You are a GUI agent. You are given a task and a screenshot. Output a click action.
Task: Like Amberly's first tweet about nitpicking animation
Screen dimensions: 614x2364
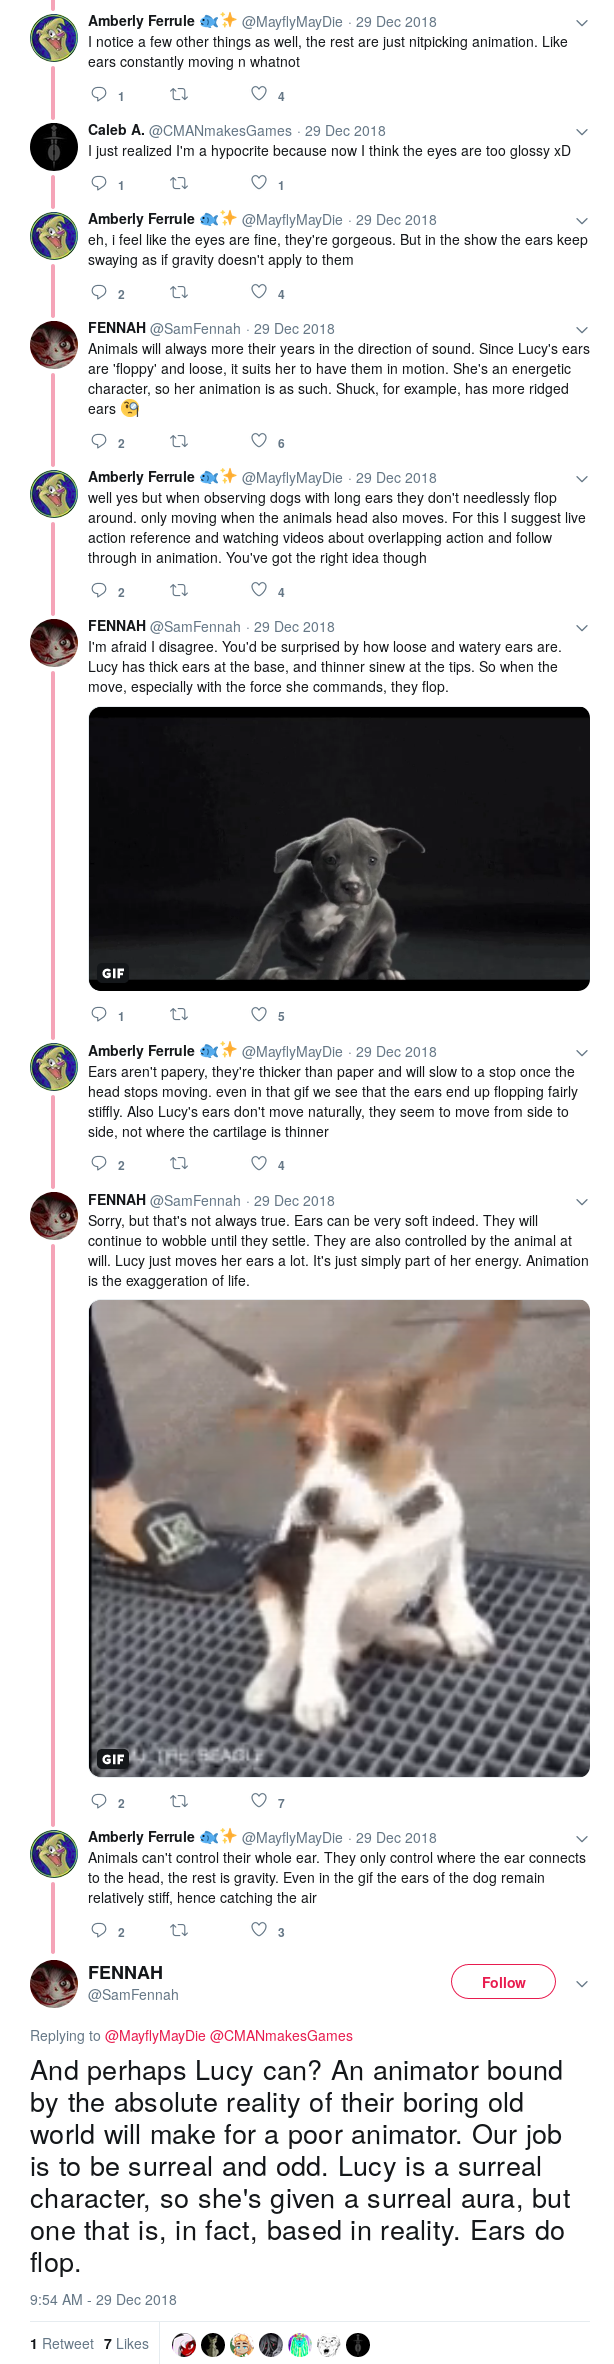click(259, 94)
